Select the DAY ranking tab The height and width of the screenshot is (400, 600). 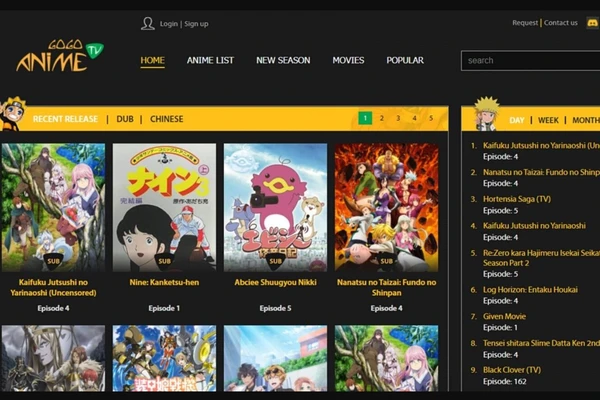pos(517,120)
